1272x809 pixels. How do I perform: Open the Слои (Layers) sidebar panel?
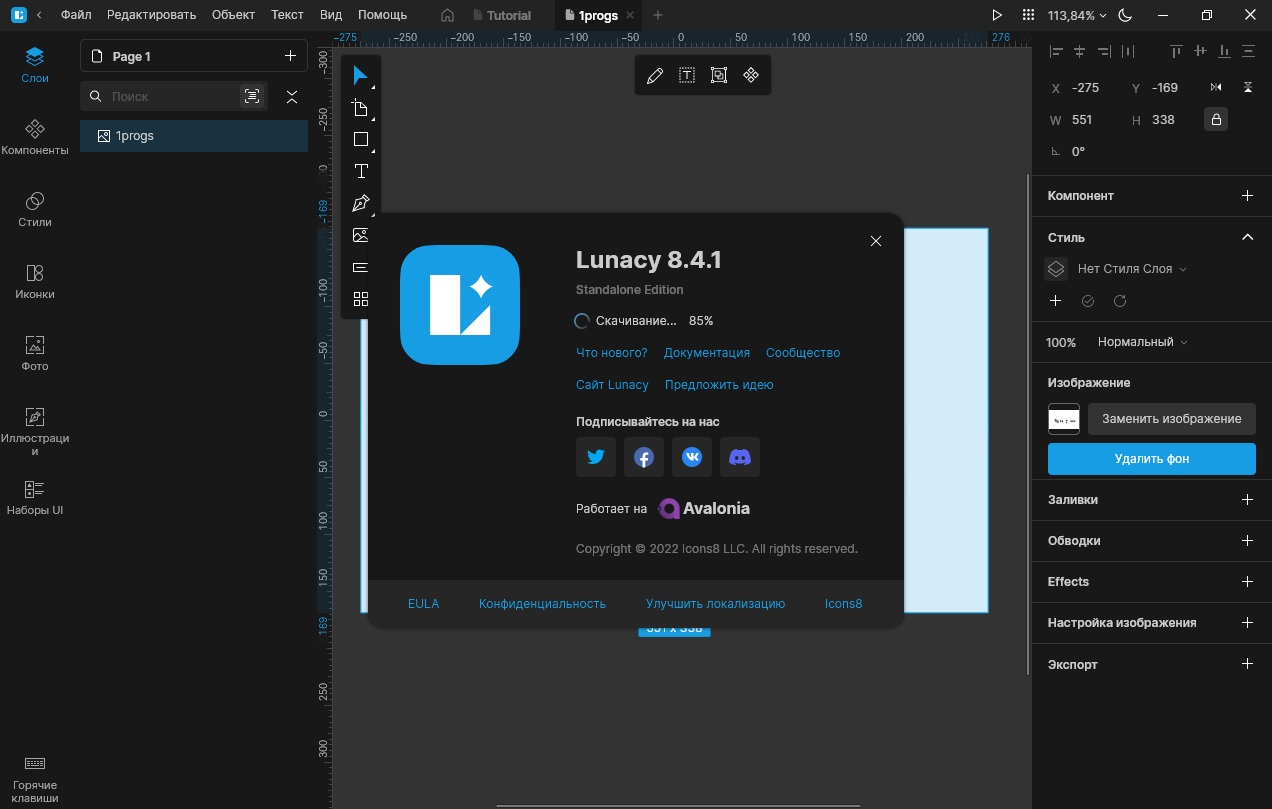tap(35, 64)
